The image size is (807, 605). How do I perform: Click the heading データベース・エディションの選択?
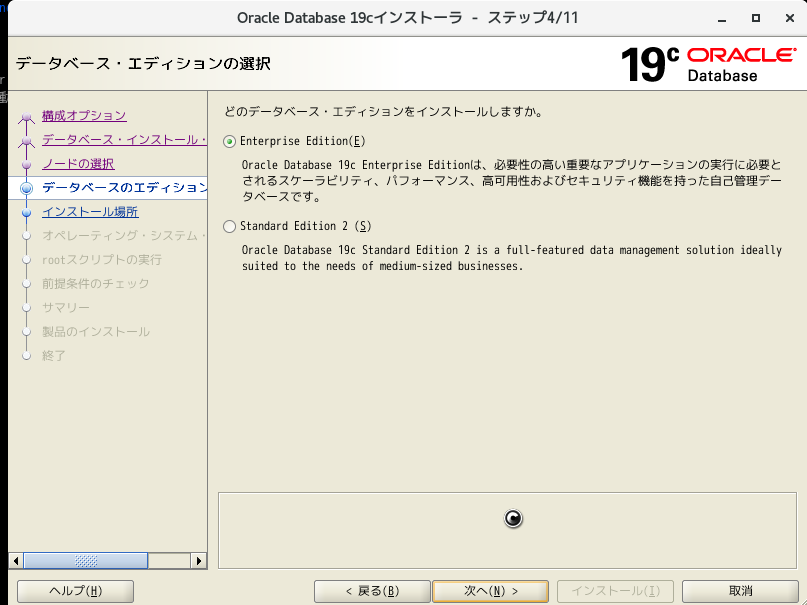pos(143,64)
